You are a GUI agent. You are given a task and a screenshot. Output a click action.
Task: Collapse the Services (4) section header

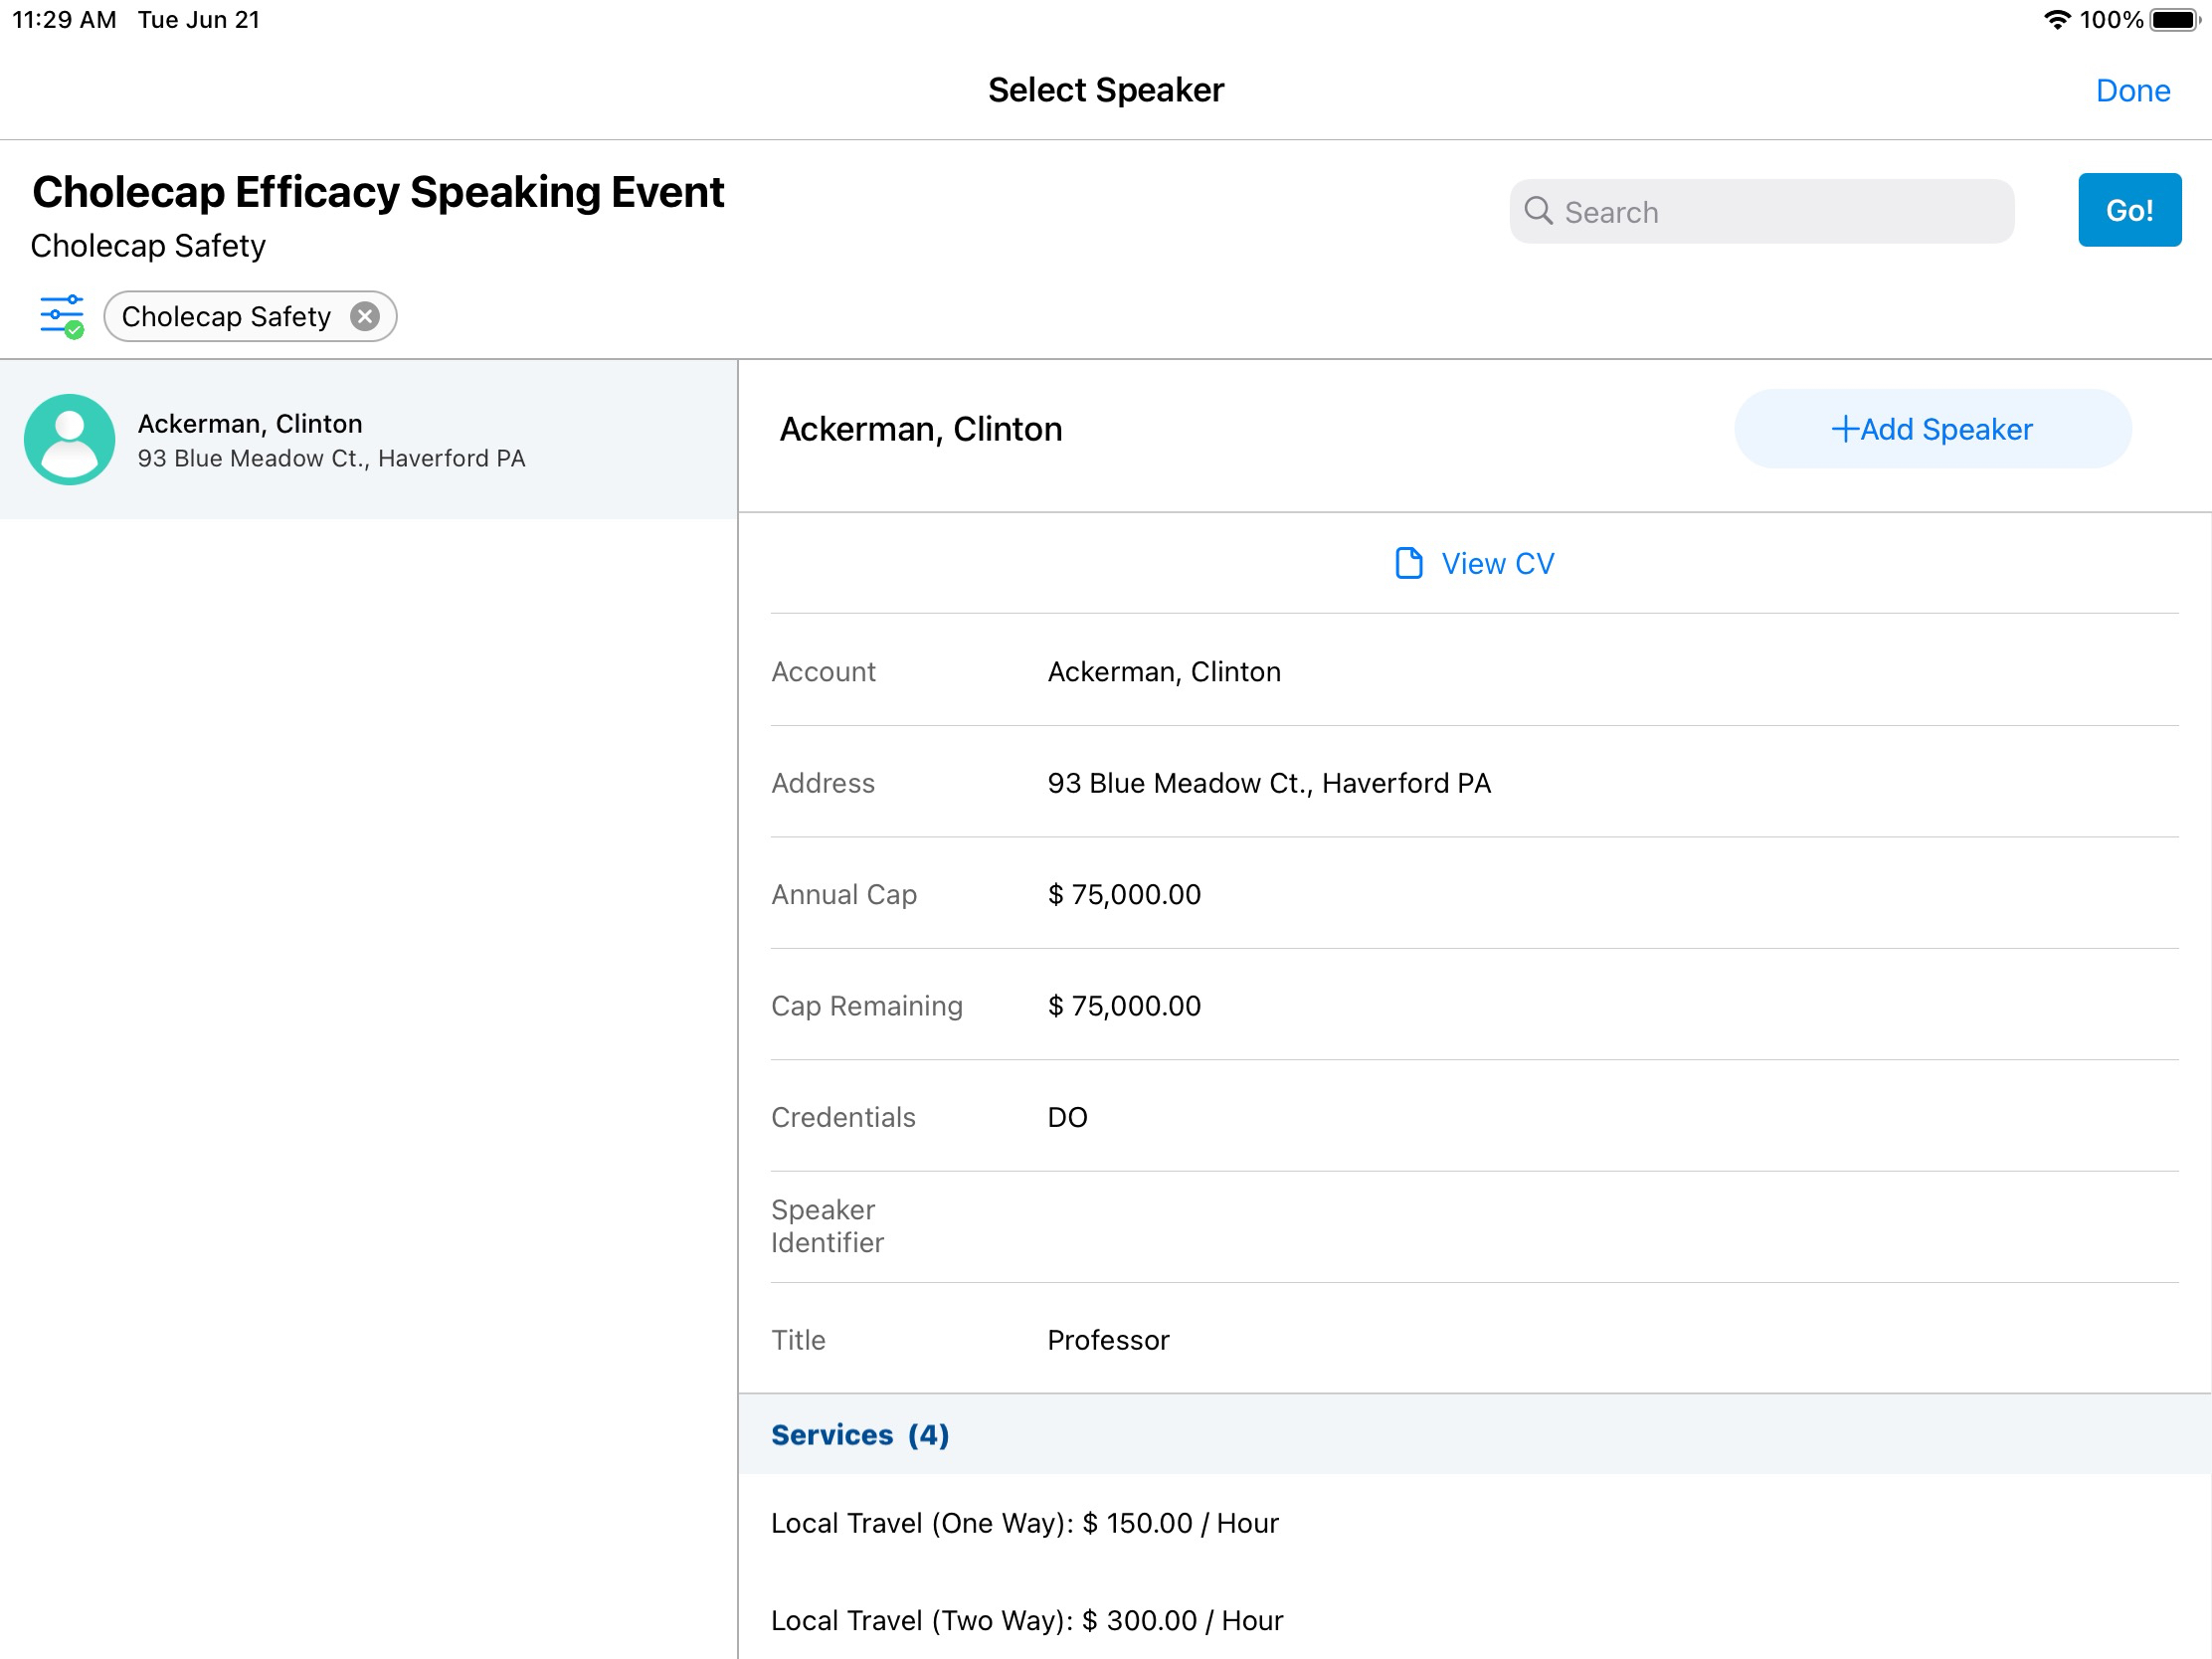[860, 1434]
